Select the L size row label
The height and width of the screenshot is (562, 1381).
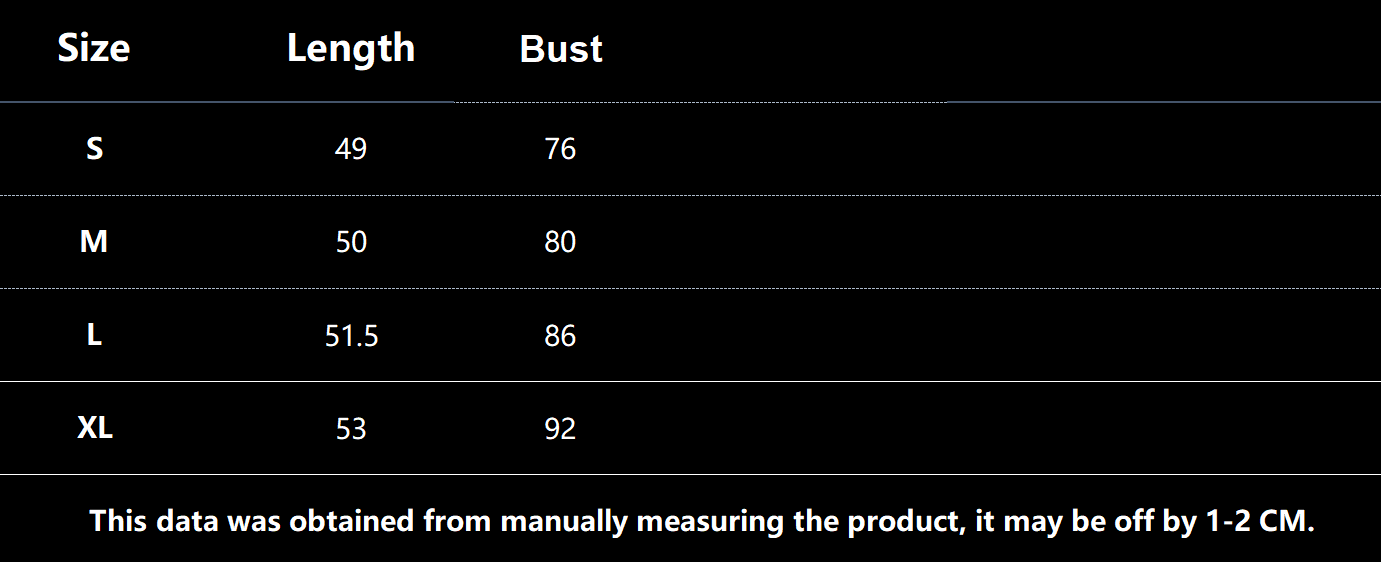point(94,335)
